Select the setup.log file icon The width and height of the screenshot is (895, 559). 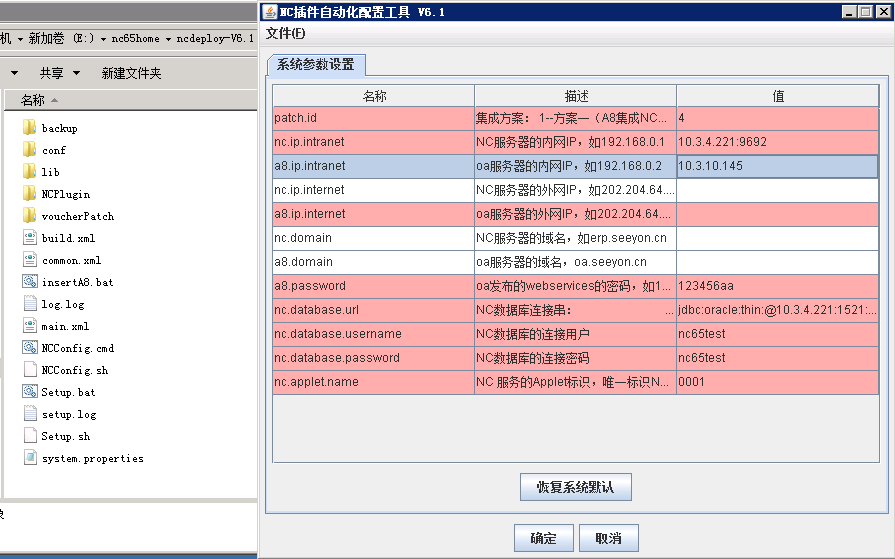coord(30,413)
